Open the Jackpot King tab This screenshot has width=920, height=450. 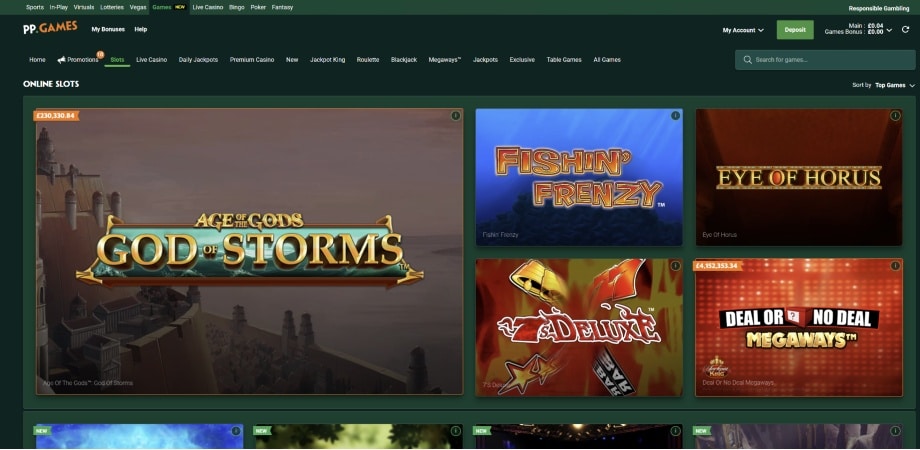coord(327,60)
